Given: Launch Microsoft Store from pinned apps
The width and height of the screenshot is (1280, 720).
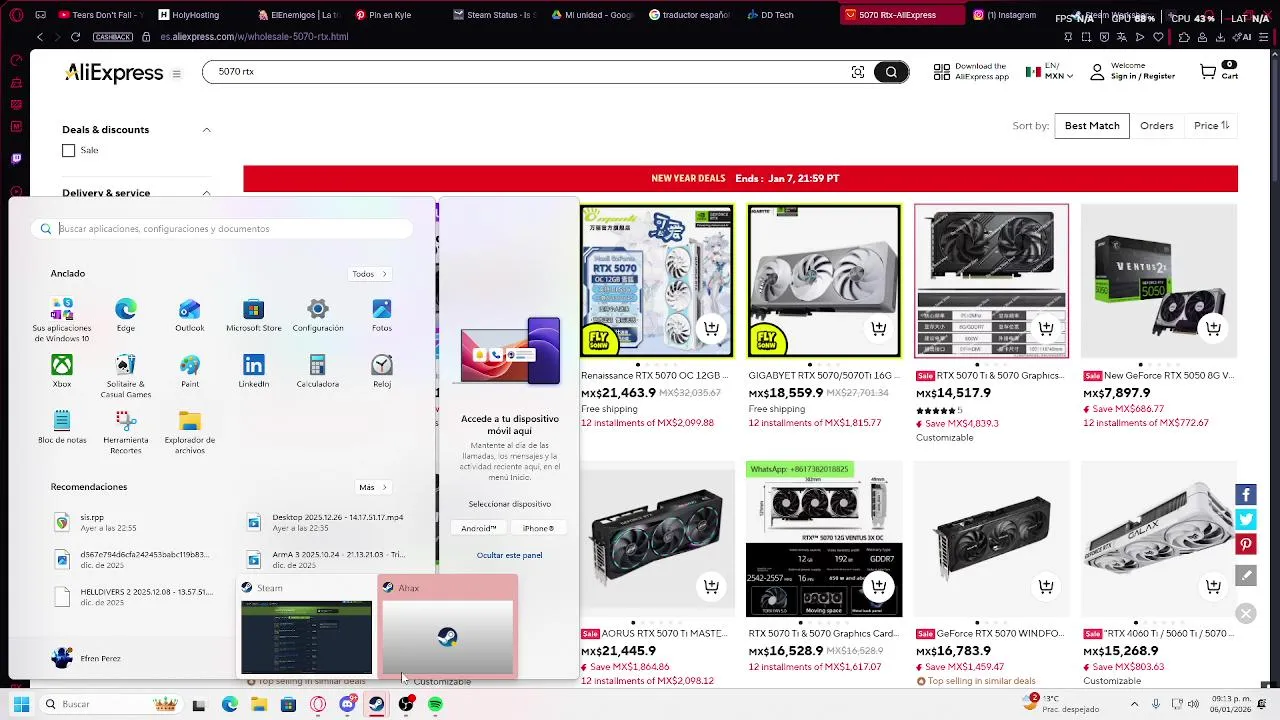Looking at the screenshot, I should 254,315.
